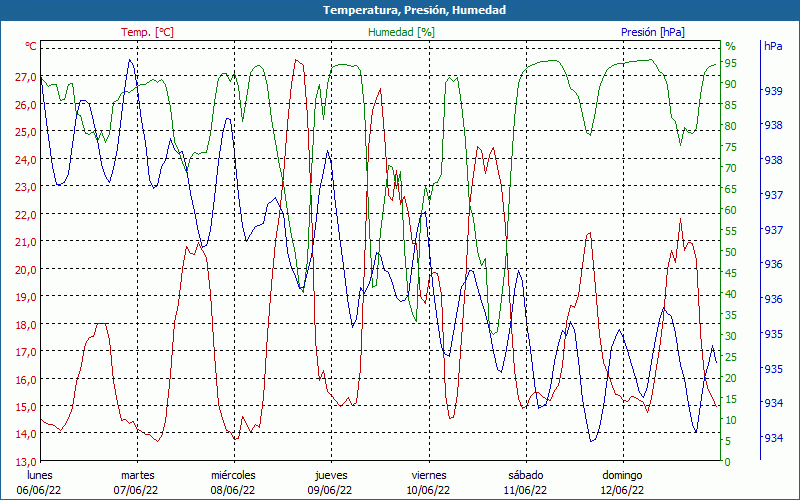Click the '60' humidity axis value
The width and height of the screenshot is (800, 500).
pyautogui.click(x=731, y=210)
